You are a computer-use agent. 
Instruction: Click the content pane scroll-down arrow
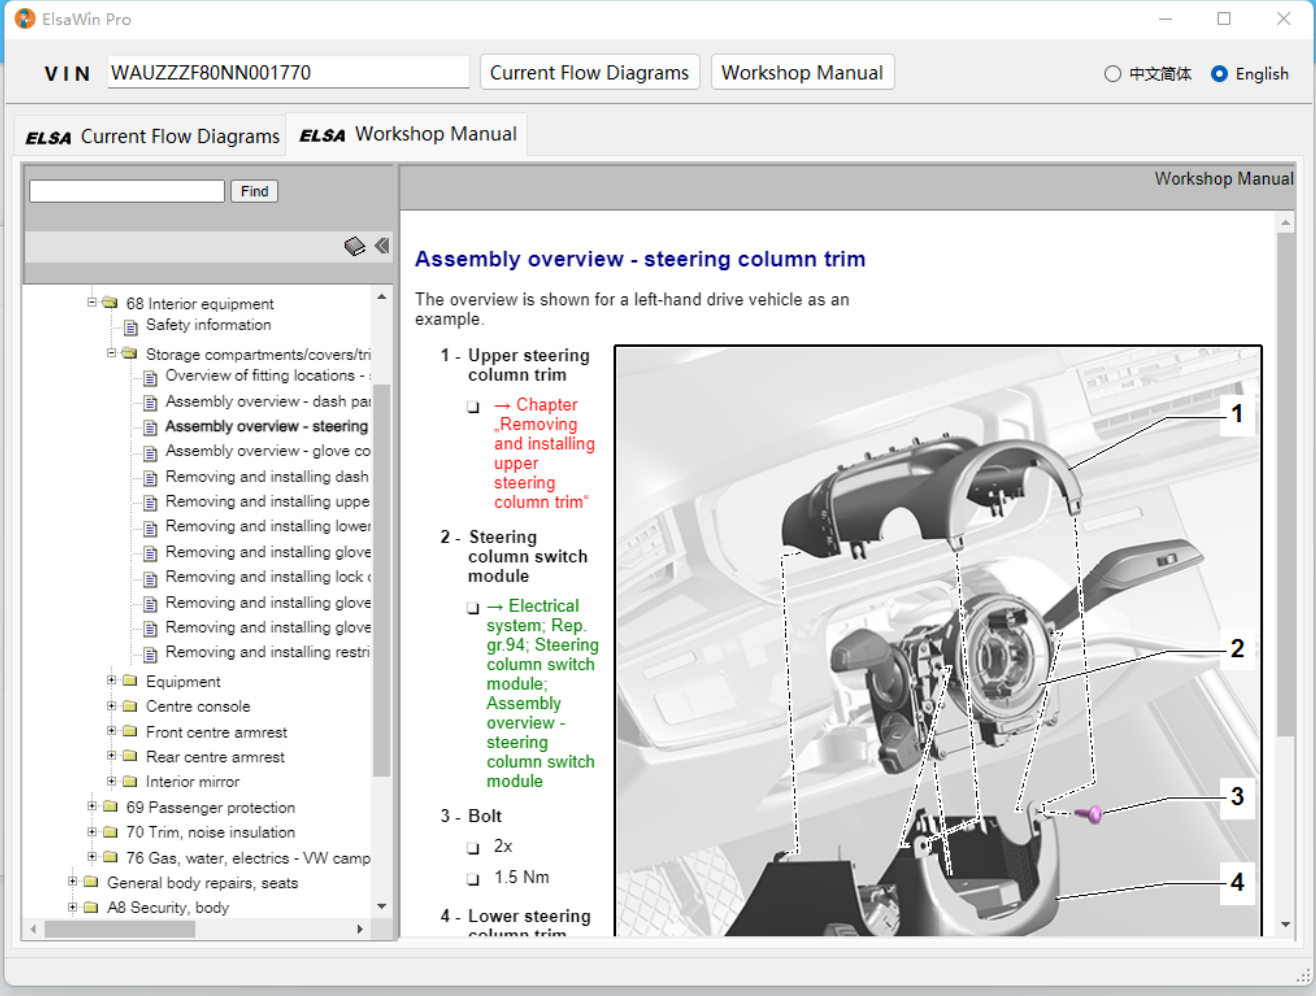[1286, 925]
